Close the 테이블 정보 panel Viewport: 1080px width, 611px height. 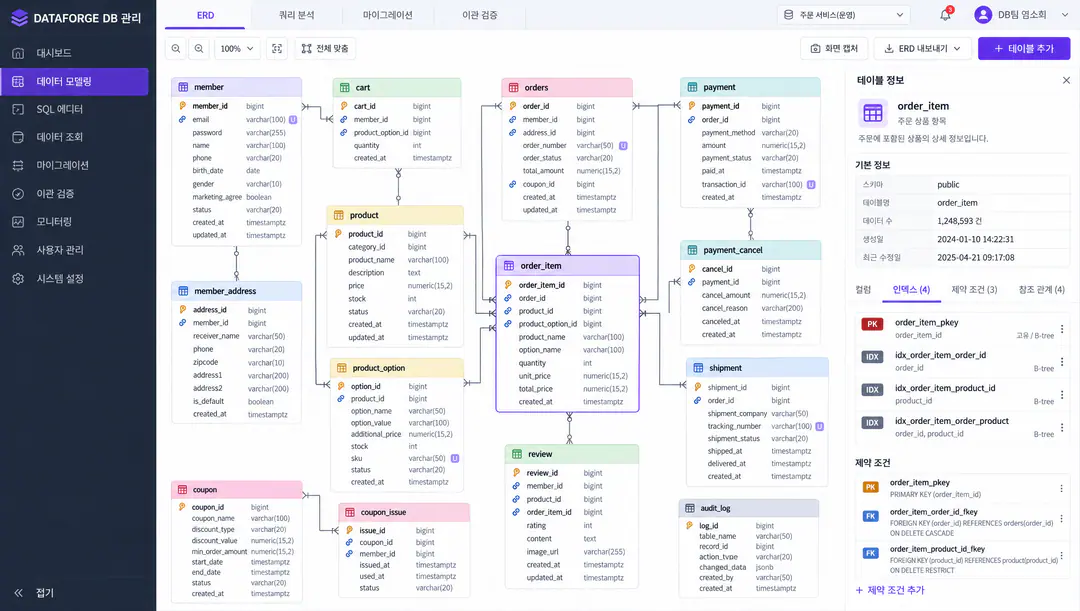[1066, 81]
